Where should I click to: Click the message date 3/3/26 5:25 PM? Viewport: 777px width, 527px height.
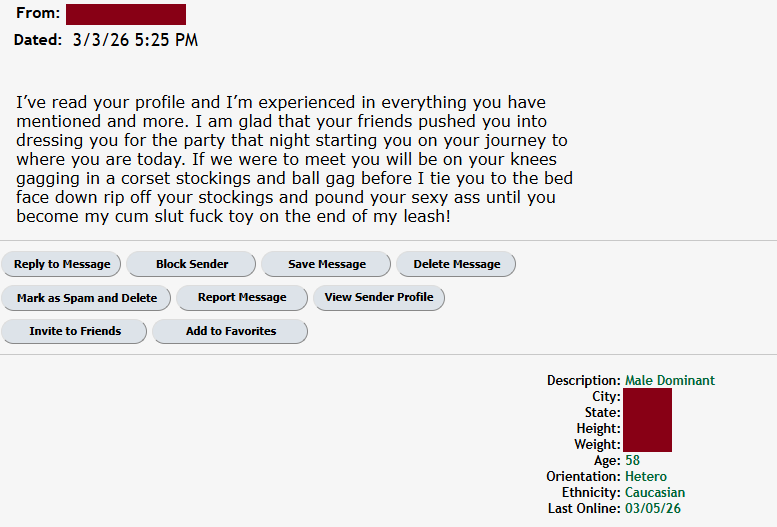click(x=135, y=40)
